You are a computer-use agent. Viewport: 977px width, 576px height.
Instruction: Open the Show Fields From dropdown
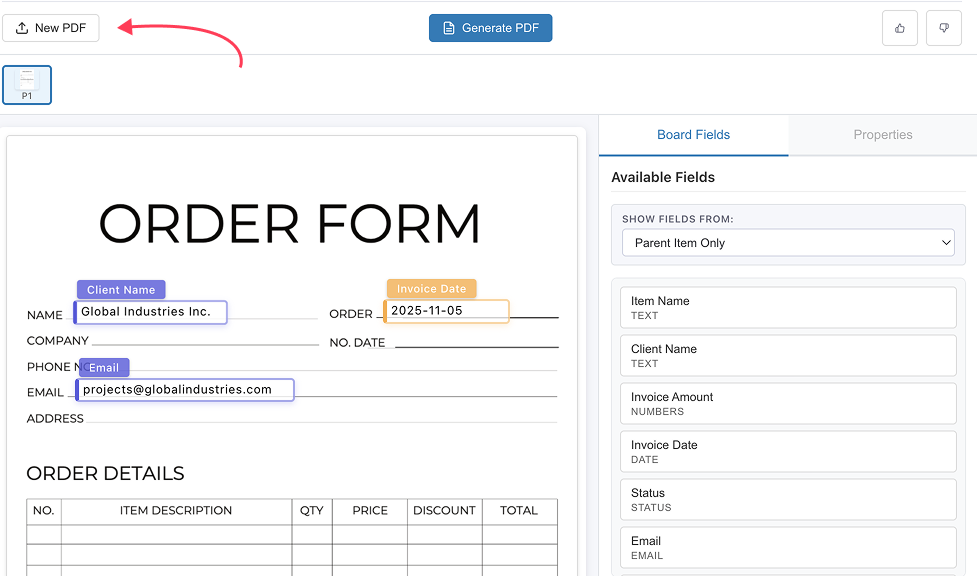[x=787, y=242]
